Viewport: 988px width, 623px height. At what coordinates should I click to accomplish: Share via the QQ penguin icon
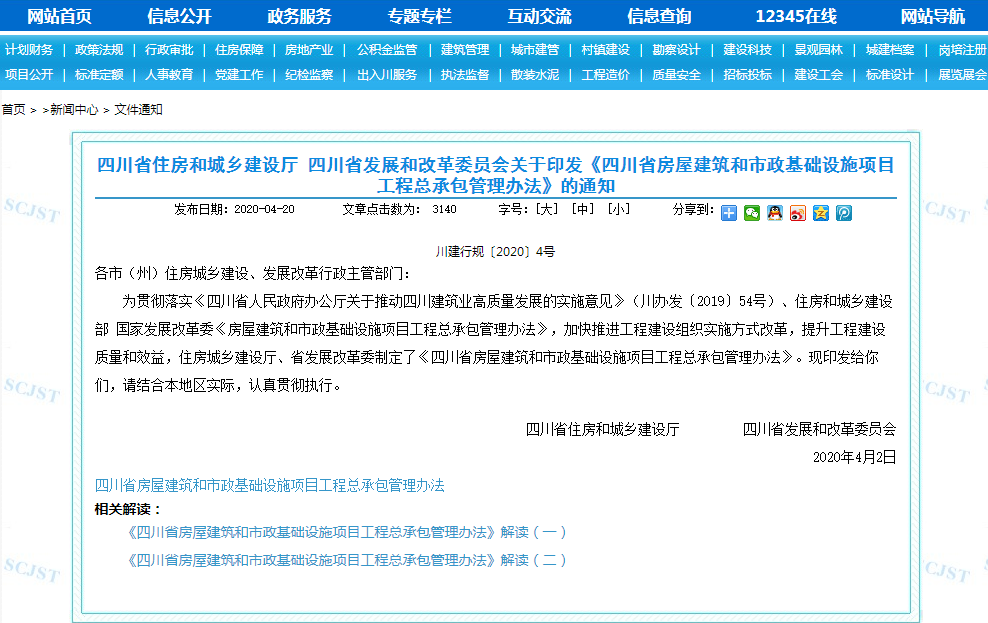(774, 212)
